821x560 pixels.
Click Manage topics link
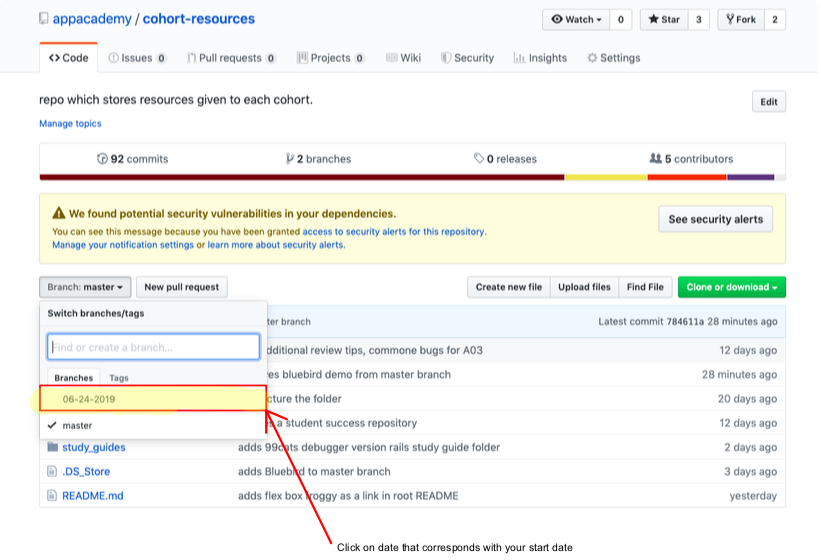pyautogui.click(x=70, y=124)
